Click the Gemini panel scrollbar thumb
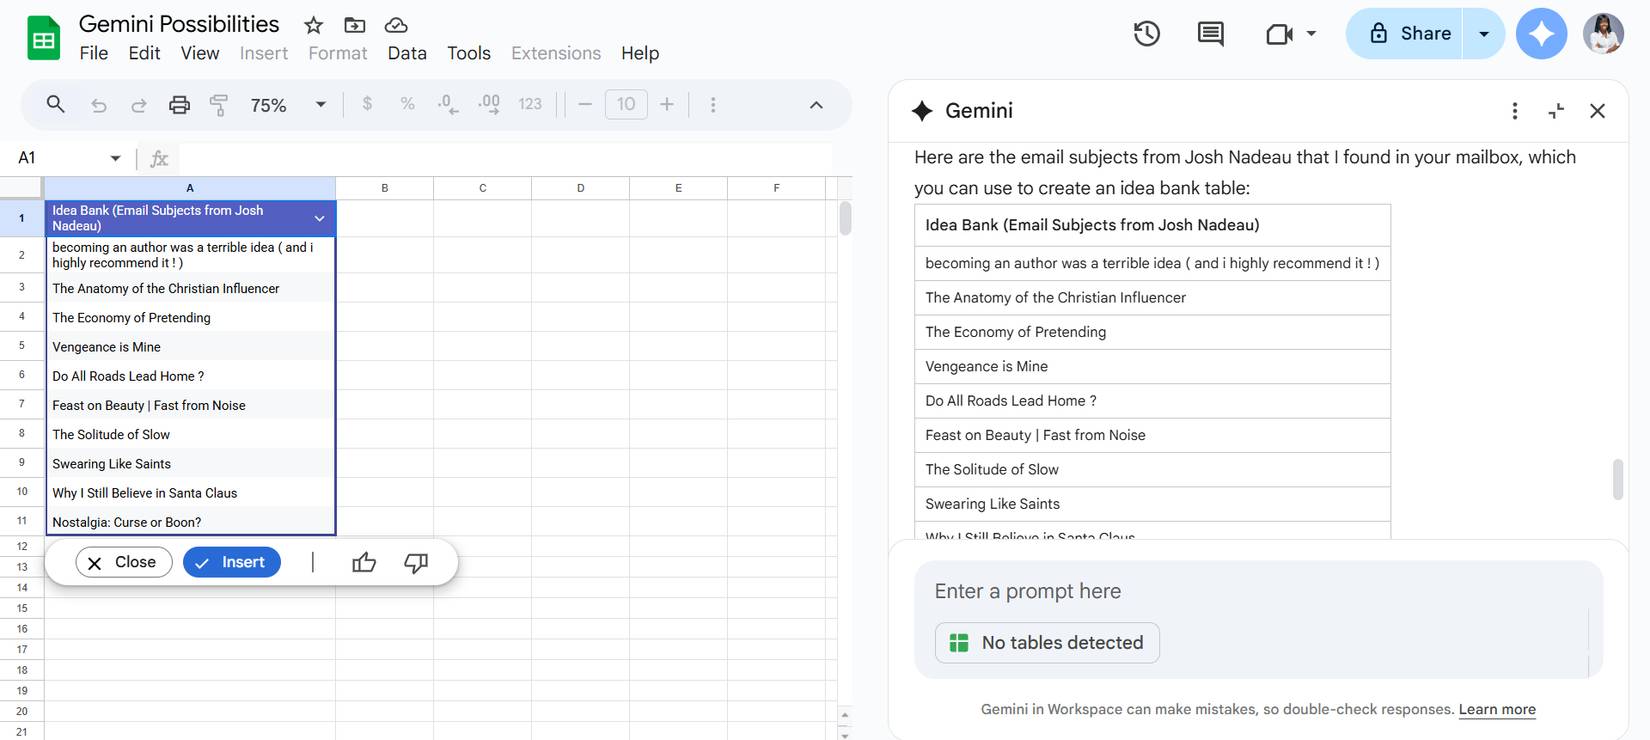 tap(1618, 479)
